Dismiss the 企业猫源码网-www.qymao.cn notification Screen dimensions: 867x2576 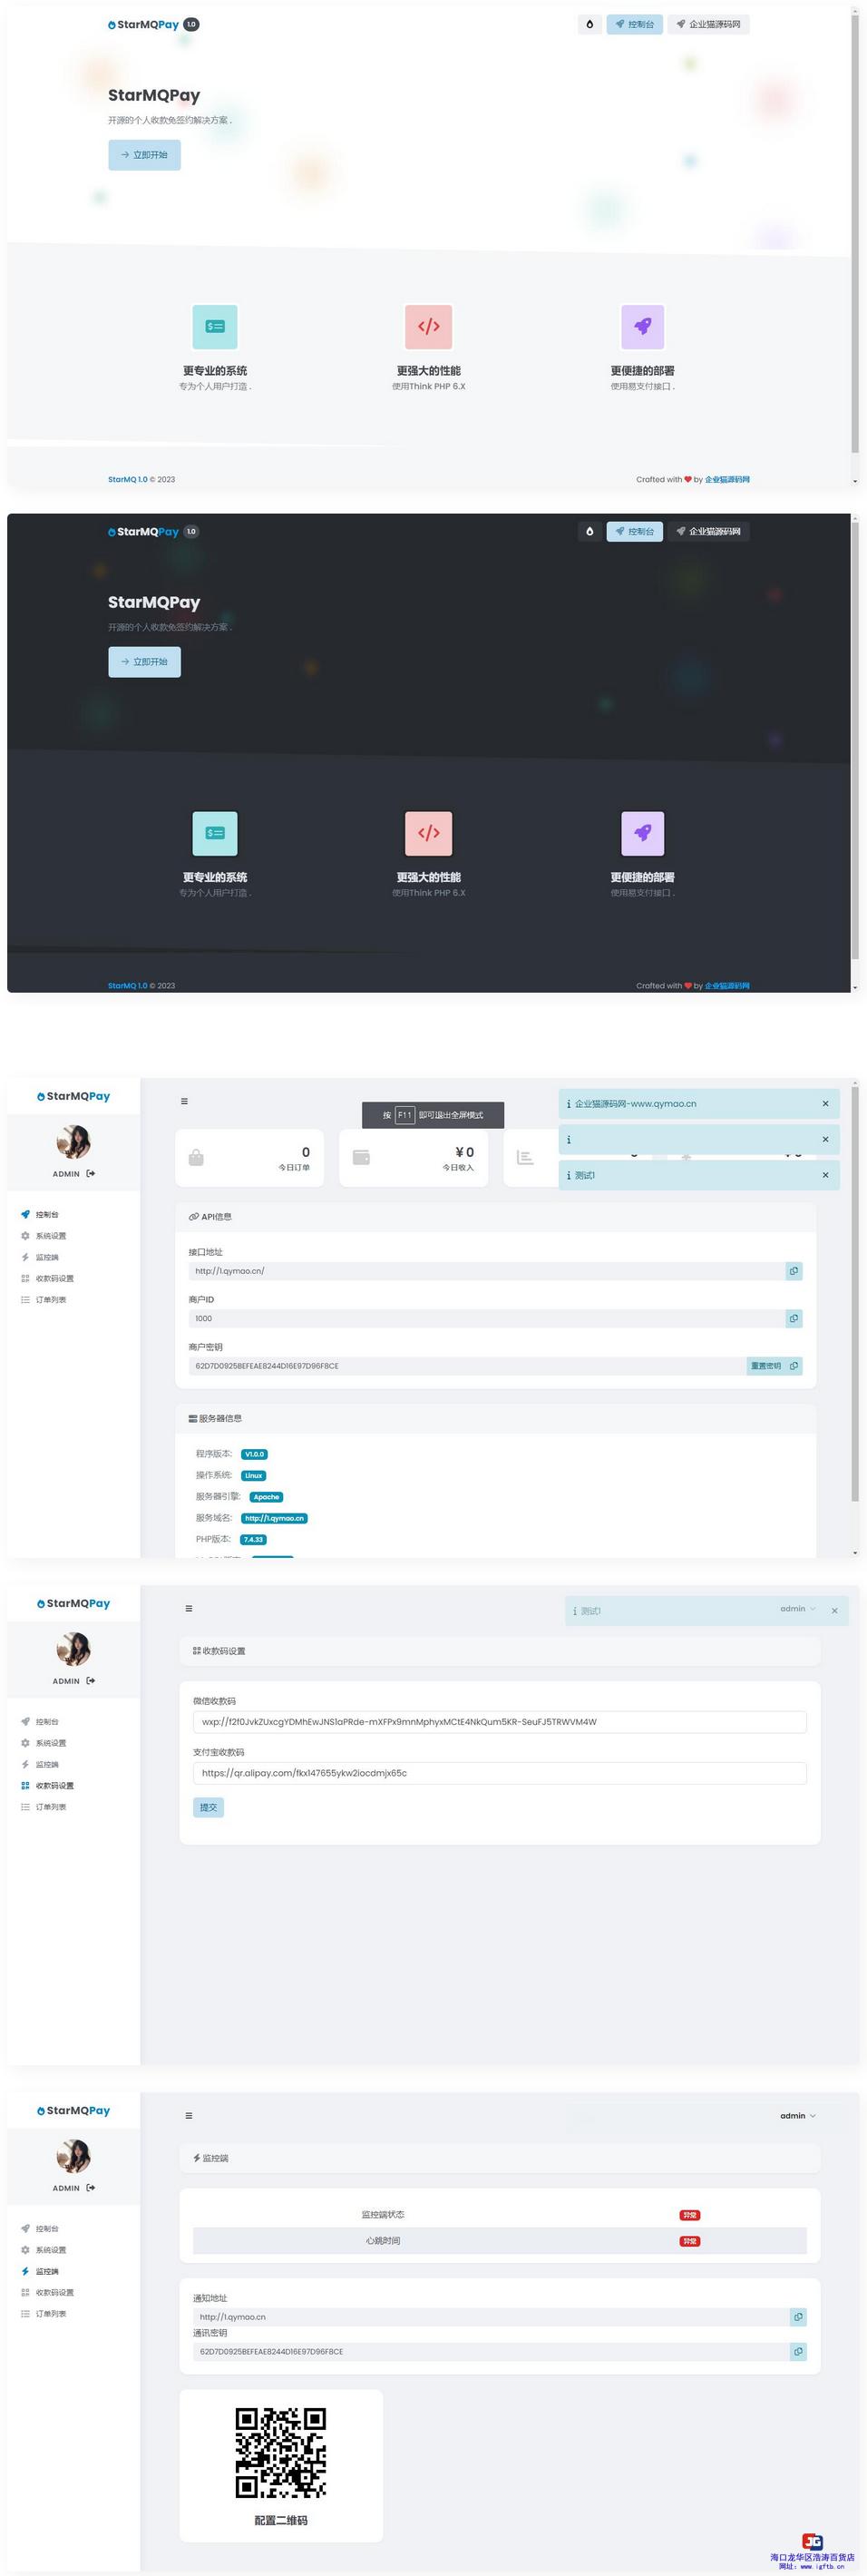[x=825, y=1104]
